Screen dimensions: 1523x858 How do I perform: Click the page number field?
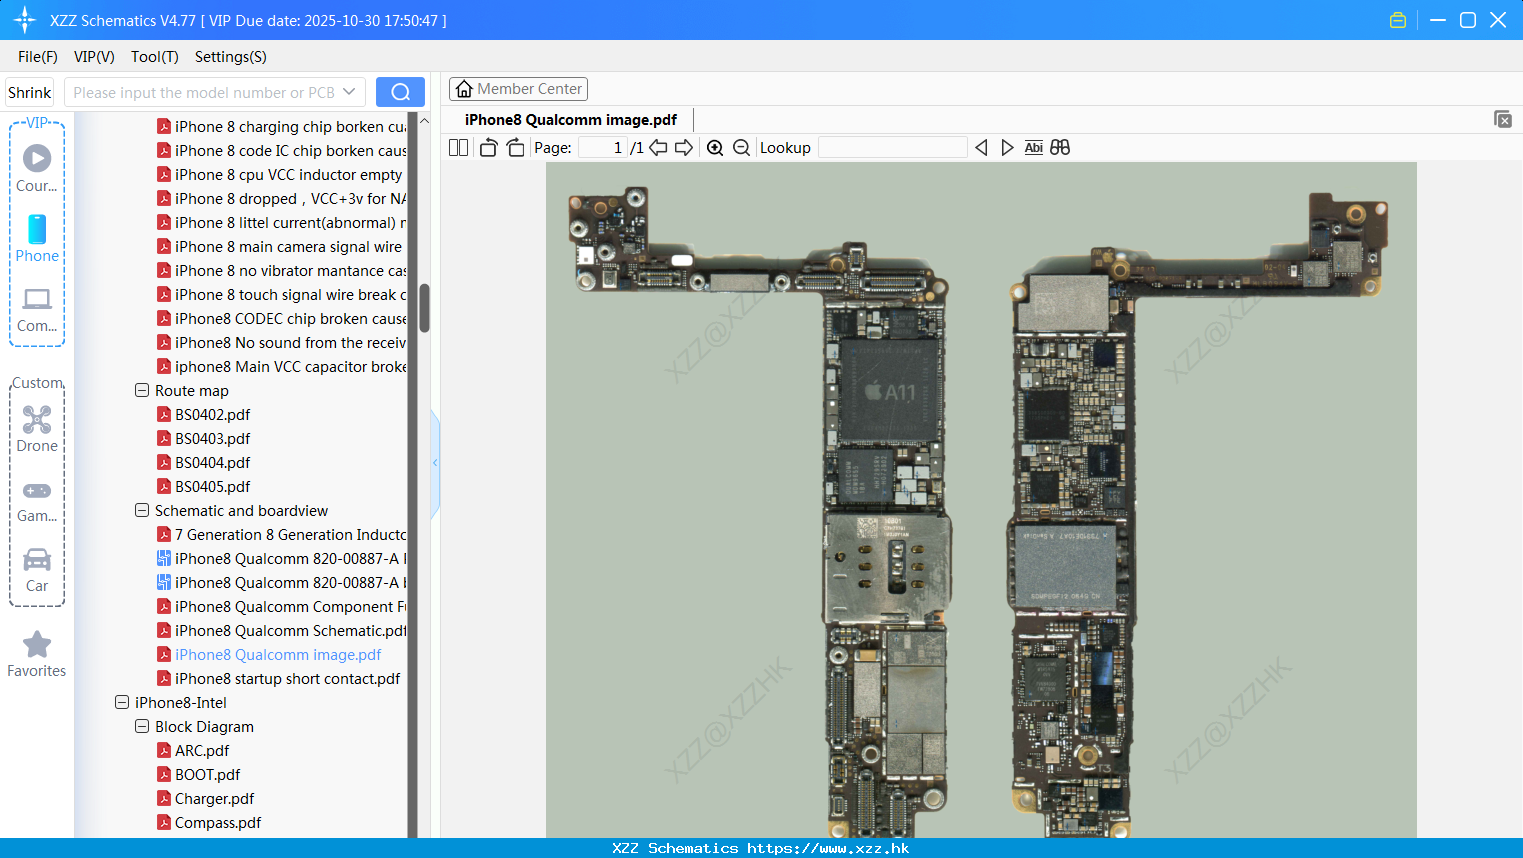coord(603,147)
